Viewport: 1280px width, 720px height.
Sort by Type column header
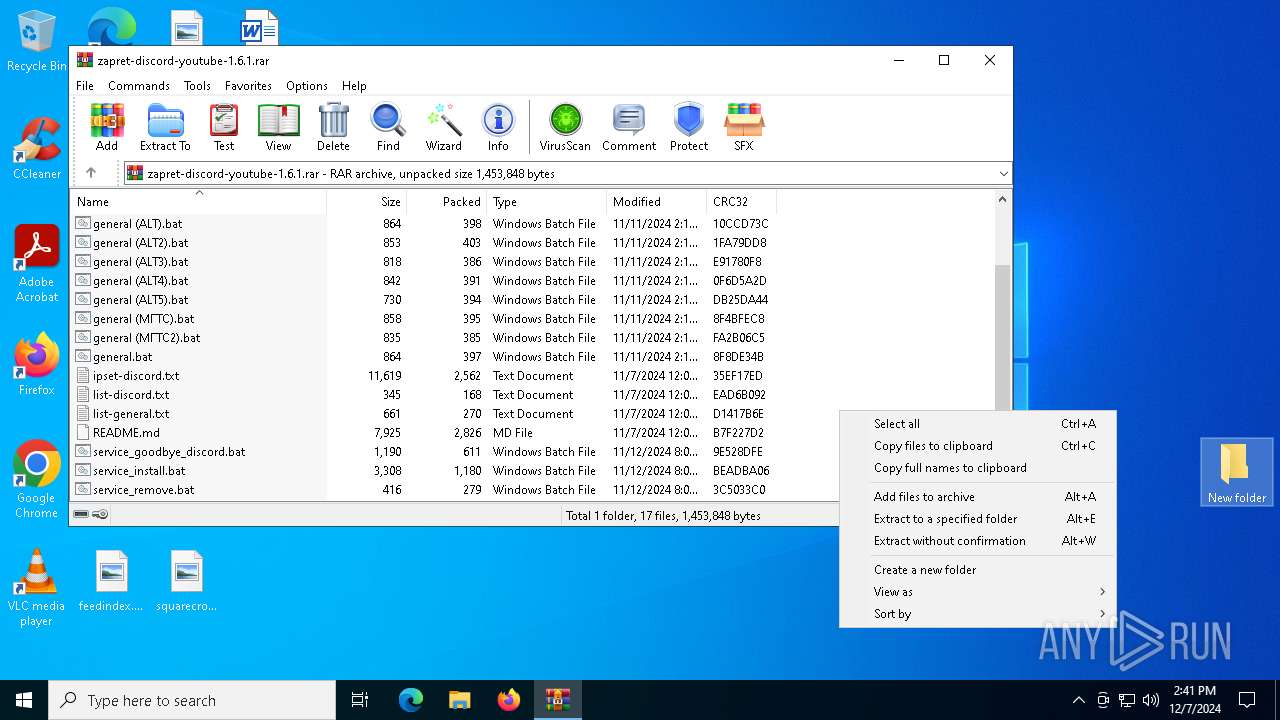546,201
